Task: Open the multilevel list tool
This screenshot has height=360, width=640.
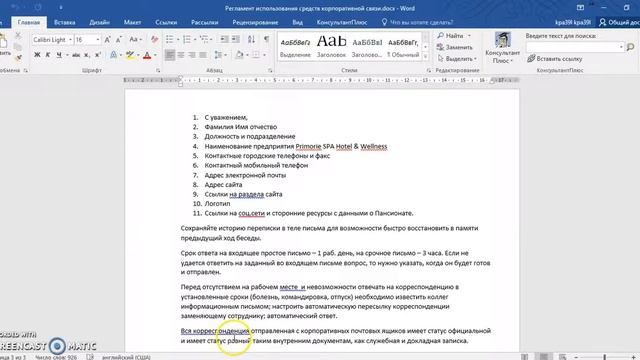Action: (204, 39)
